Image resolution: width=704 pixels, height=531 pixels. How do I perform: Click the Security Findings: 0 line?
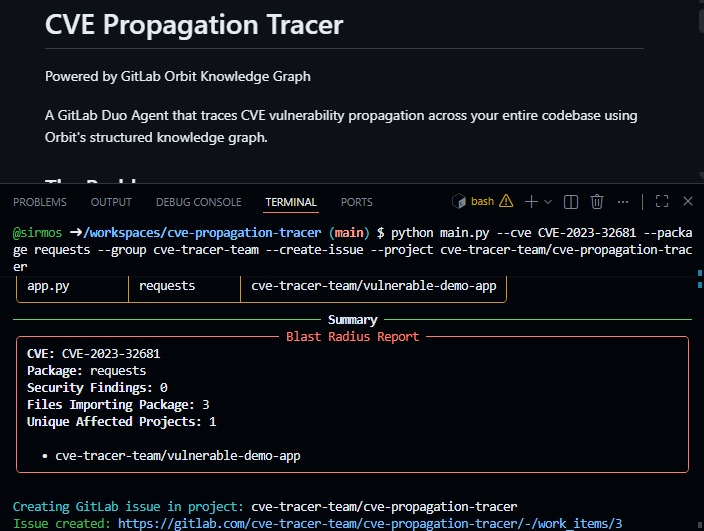[x=97, y=388]
